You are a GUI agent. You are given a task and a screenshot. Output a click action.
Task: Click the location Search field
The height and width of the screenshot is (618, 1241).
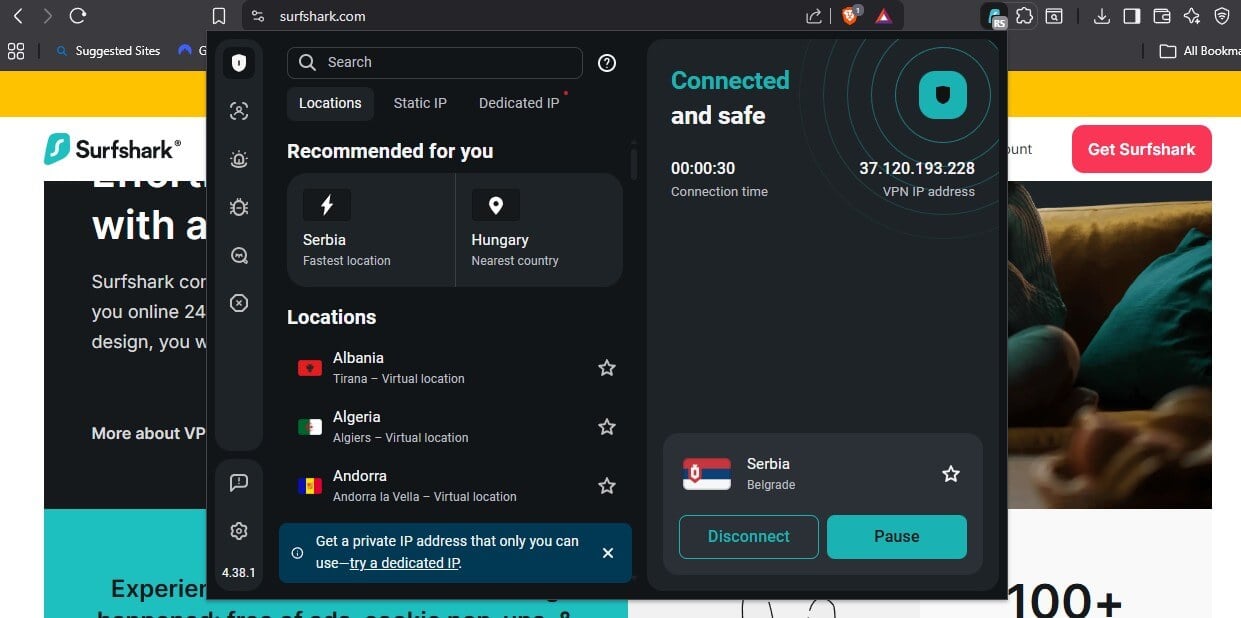(435, 63)
